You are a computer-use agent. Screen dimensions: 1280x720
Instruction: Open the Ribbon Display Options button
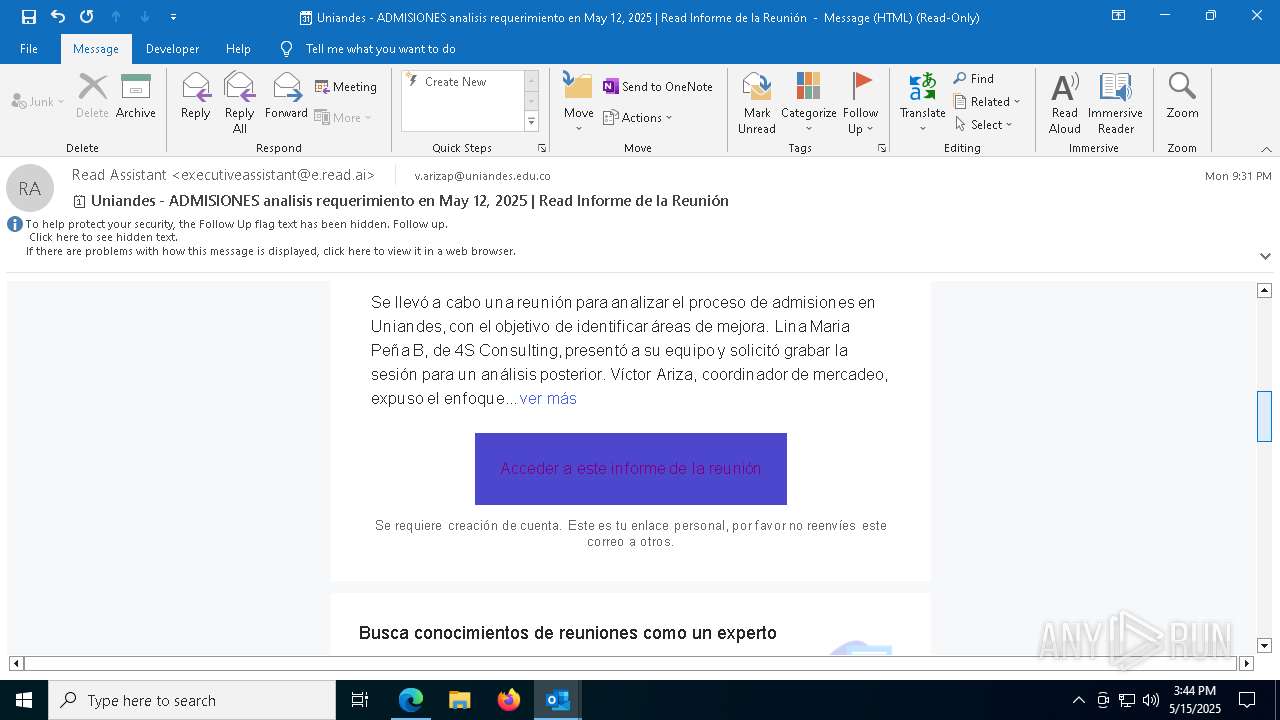pos(1119,16)
